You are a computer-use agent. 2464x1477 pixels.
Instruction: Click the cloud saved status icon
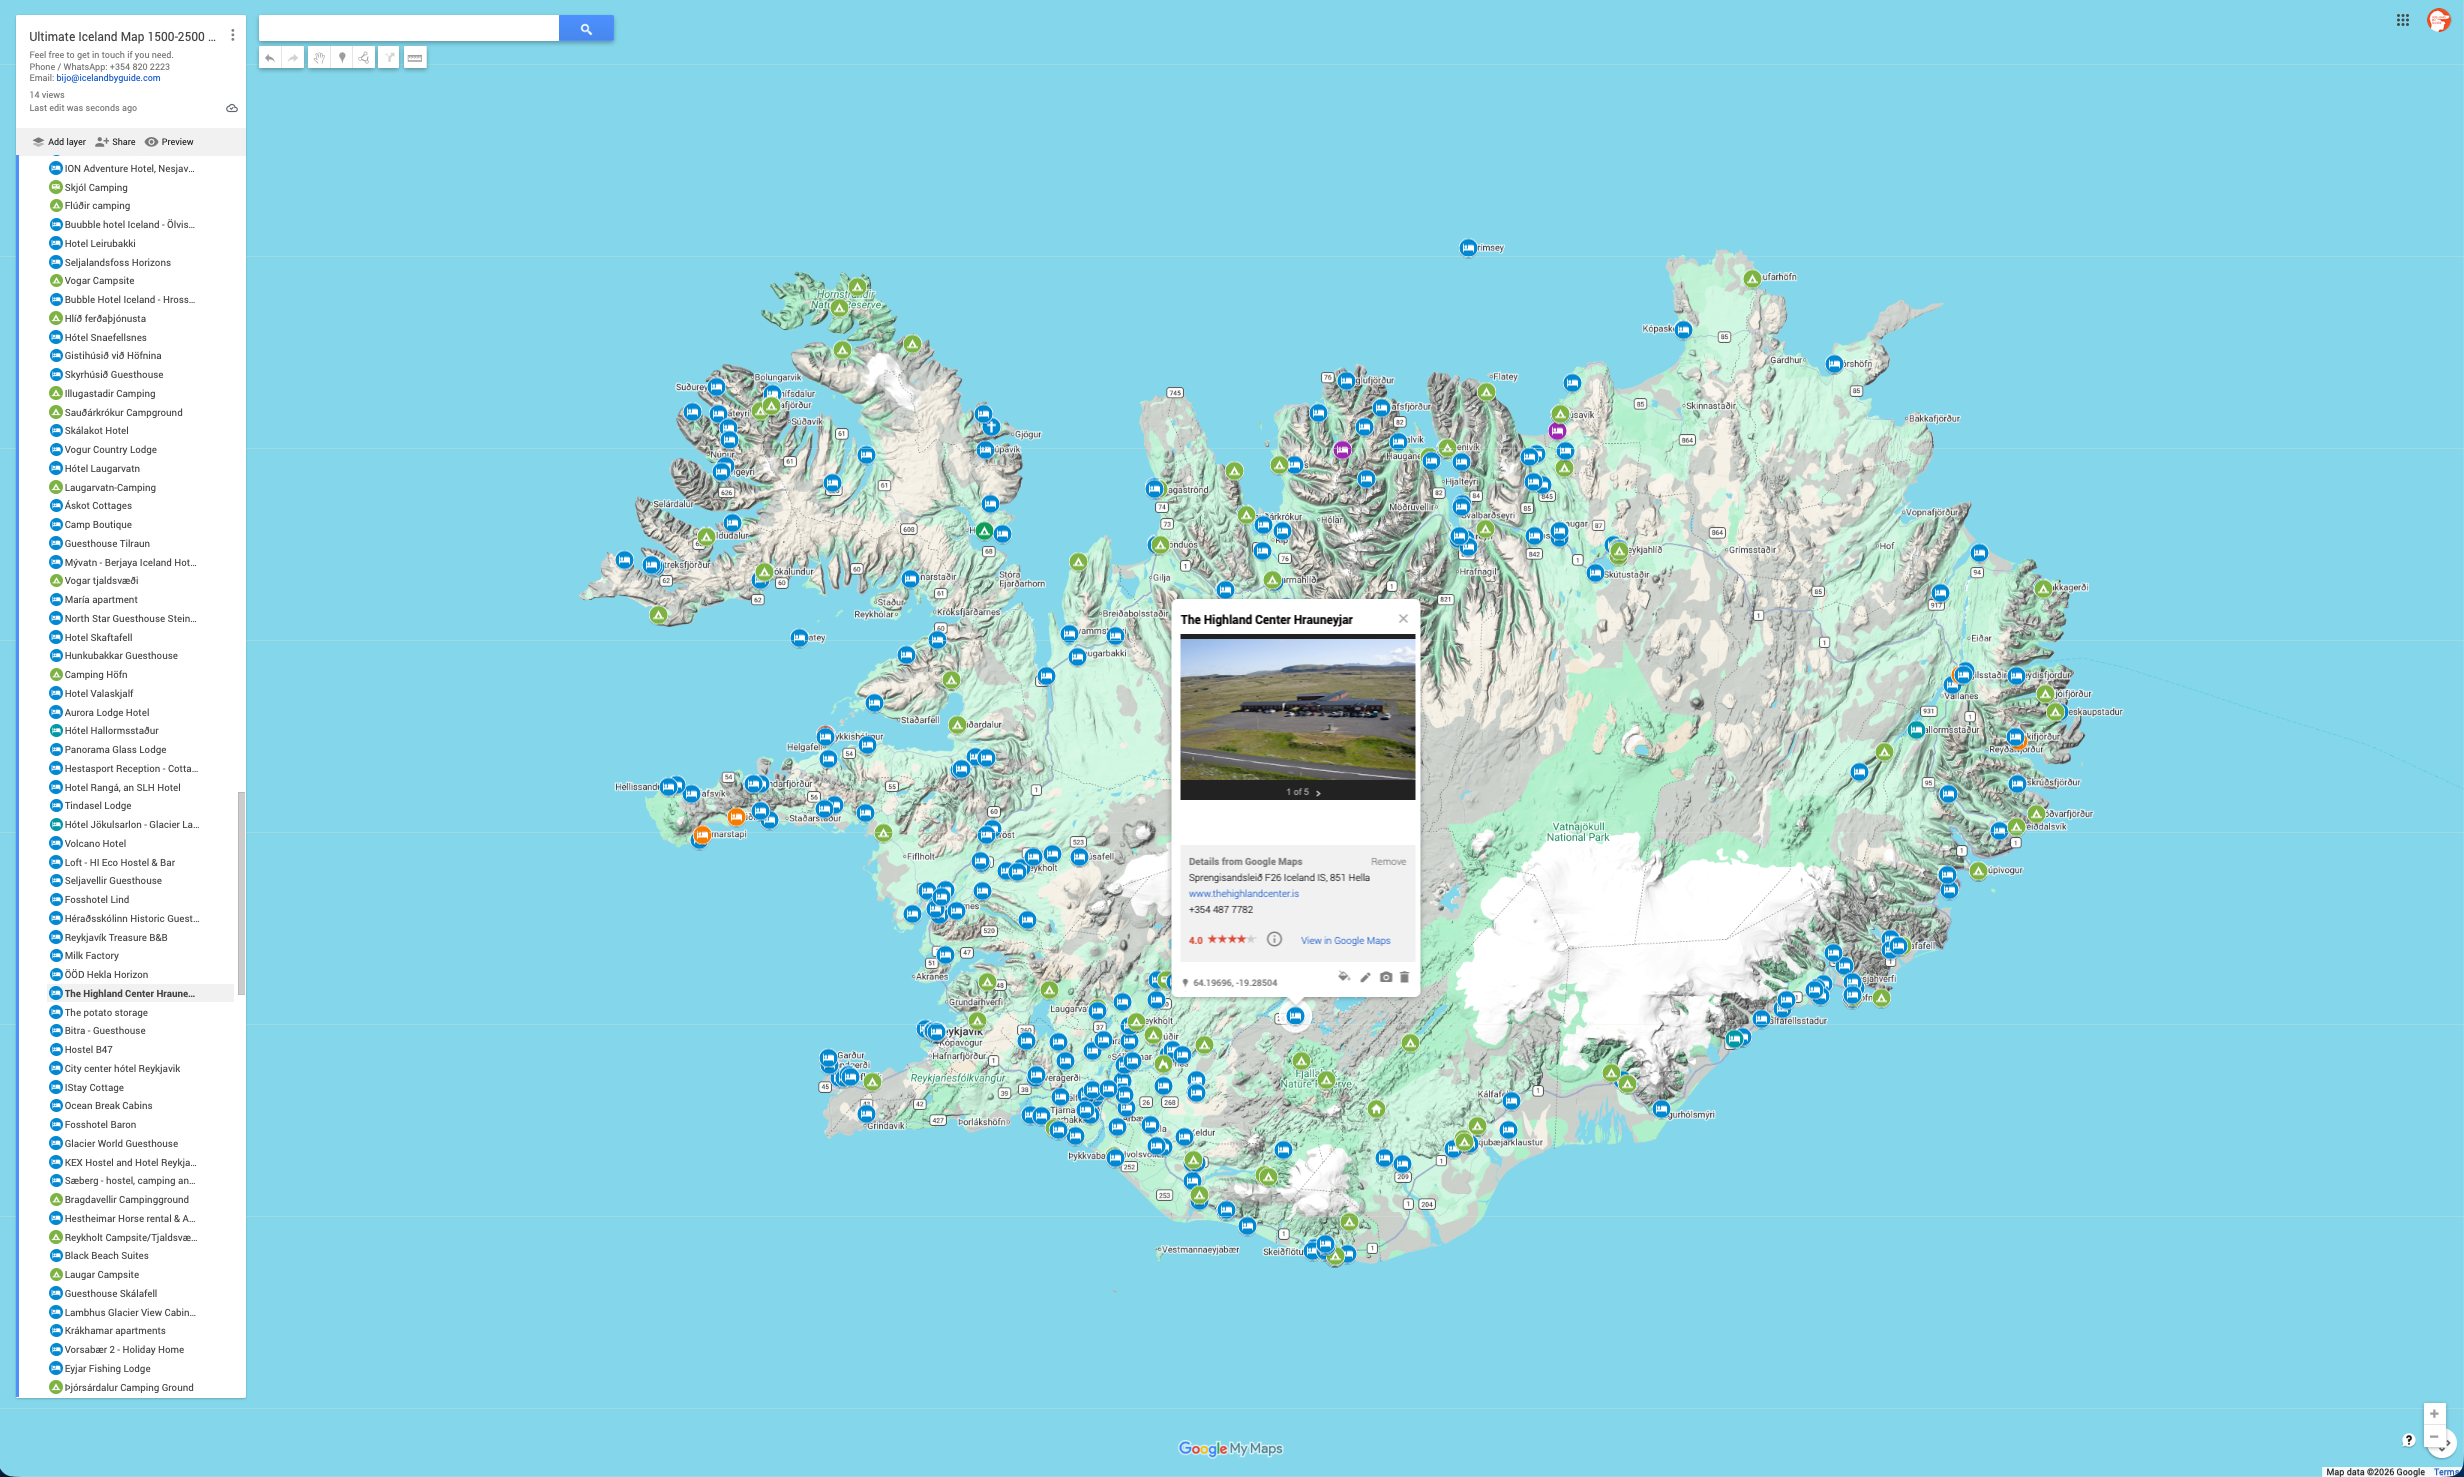pyautogui.click(x=232, y=108)
